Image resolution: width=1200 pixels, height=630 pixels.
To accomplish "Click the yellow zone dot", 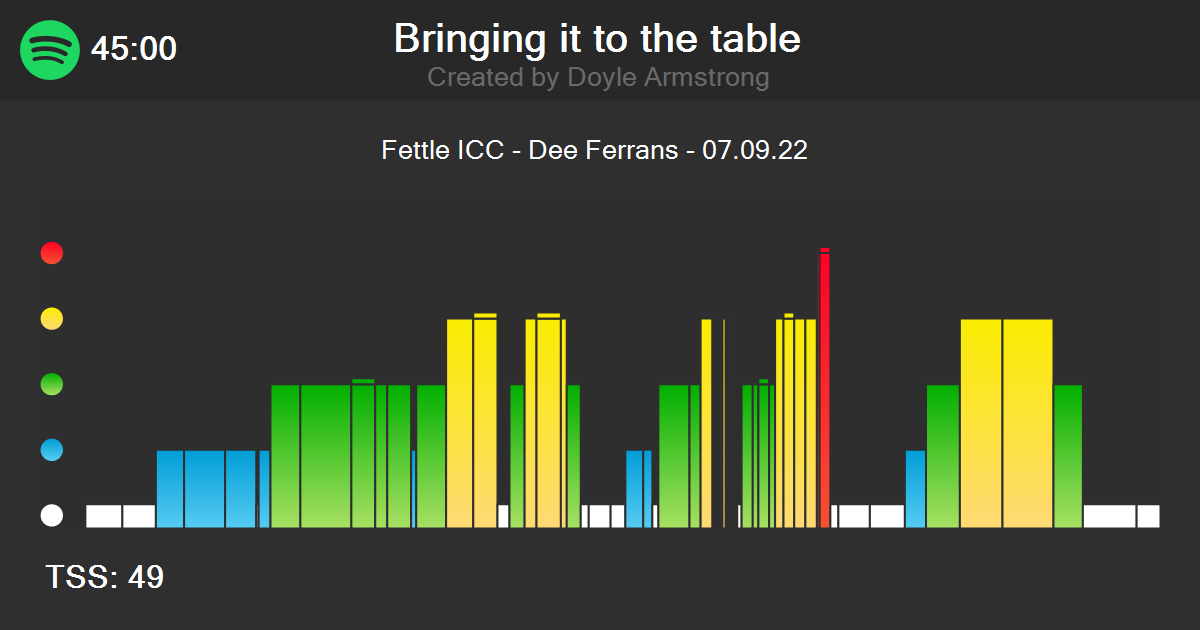I will (52, 320).
